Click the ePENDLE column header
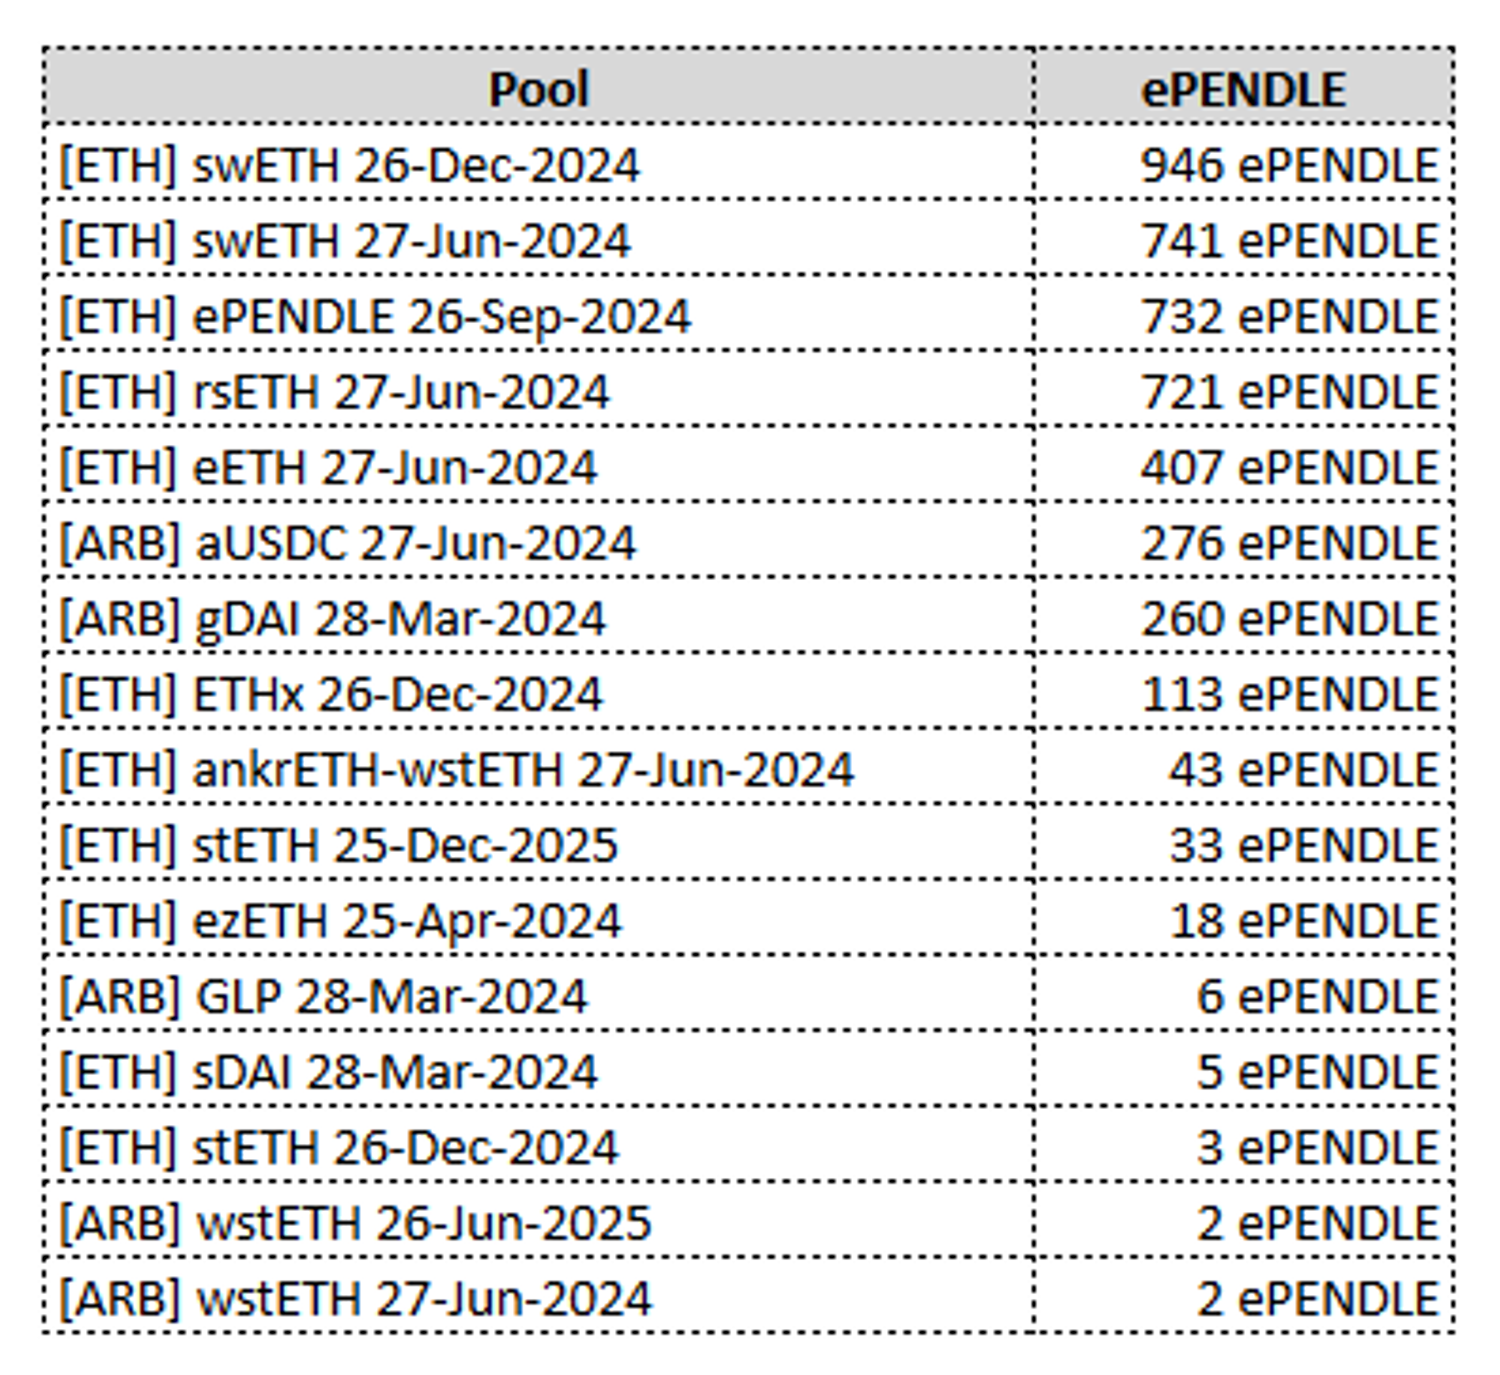The image size is (1500, 1375). click(1243, 89)
